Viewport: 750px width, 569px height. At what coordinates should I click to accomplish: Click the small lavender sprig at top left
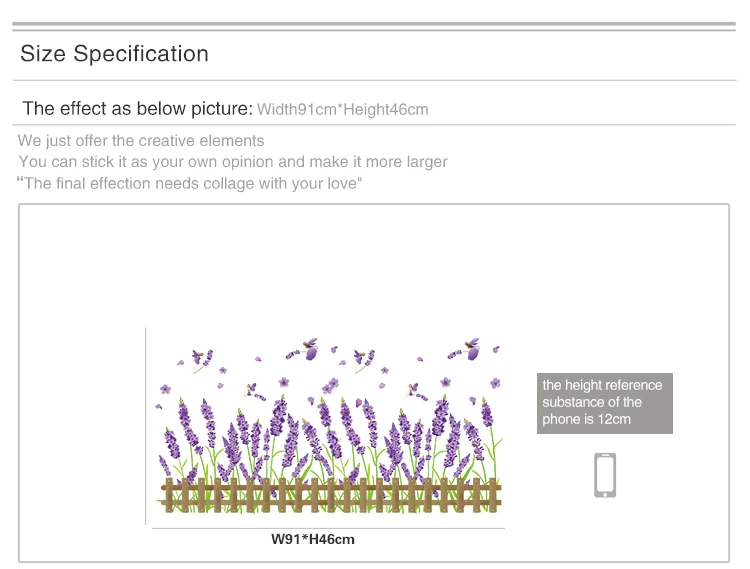pos(201,357)
